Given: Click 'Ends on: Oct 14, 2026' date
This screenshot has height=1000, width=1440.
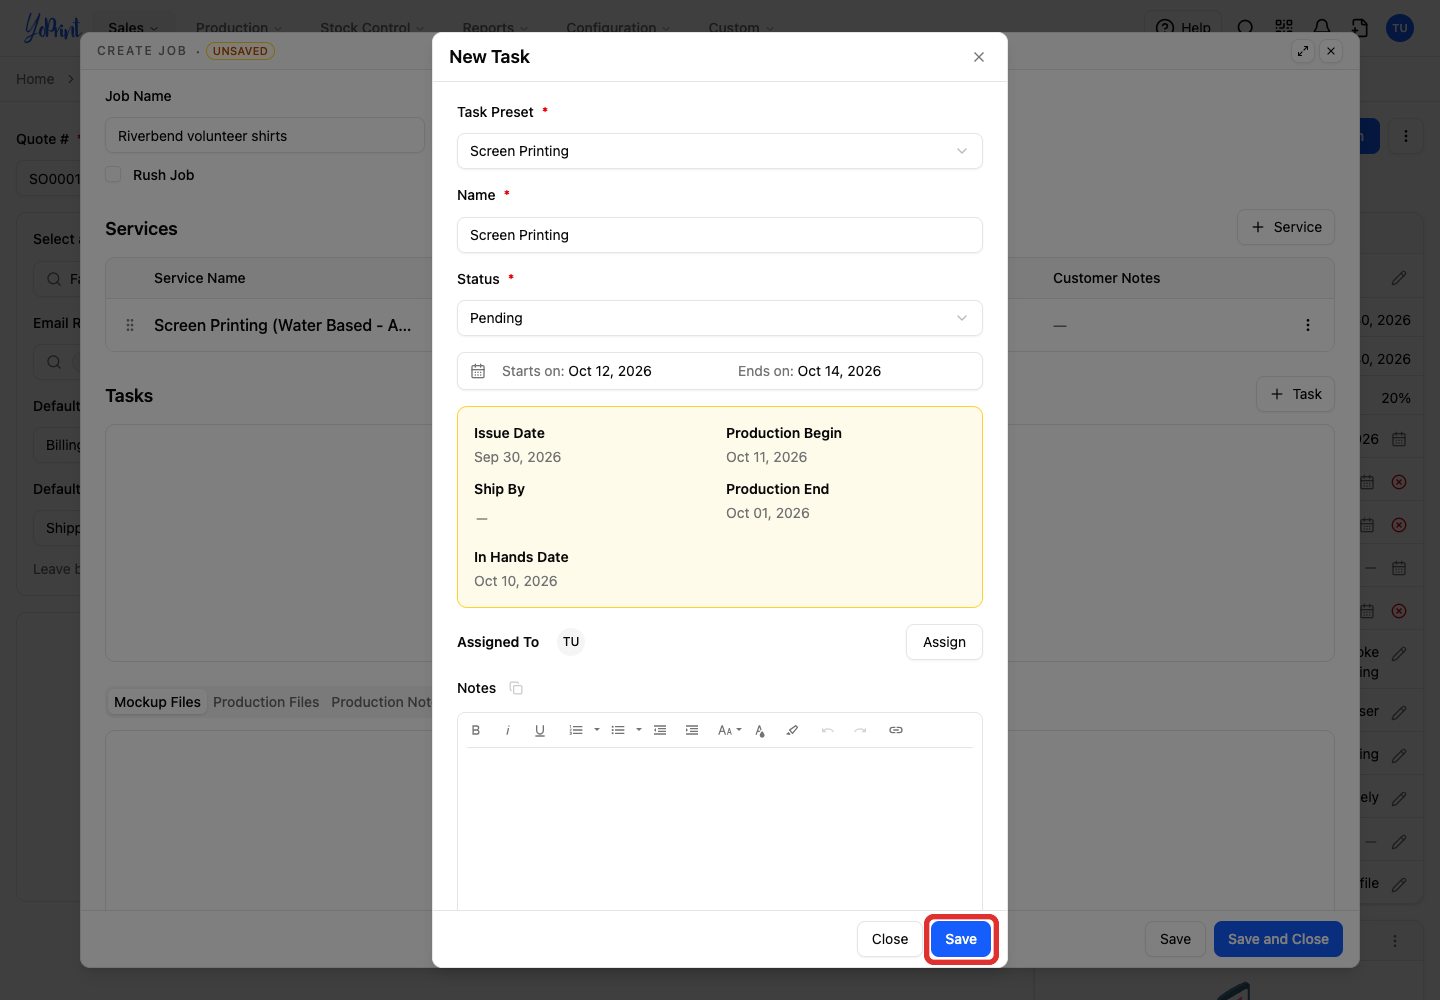Looking at the screenshot, I should (809, 371).
